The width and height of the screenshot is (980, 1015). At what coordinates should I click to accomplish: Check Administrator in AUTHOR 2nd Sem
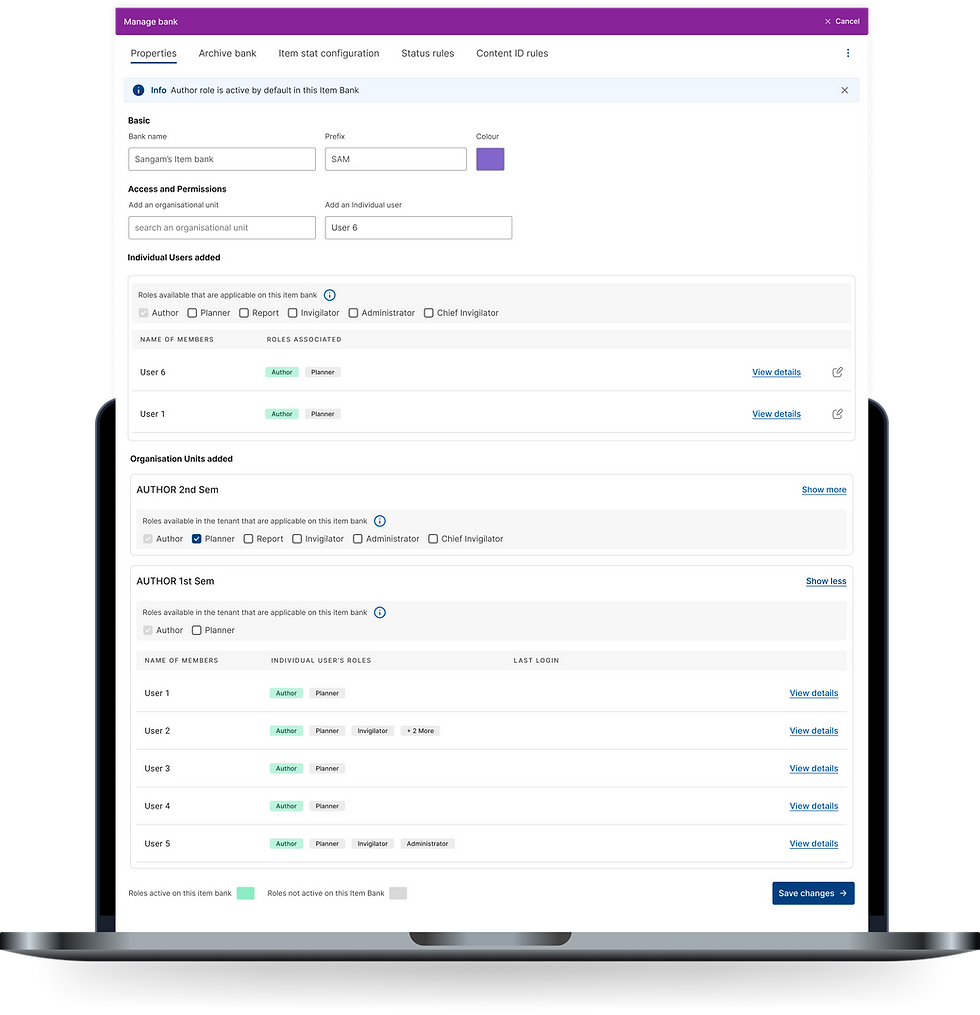[358, 539]
